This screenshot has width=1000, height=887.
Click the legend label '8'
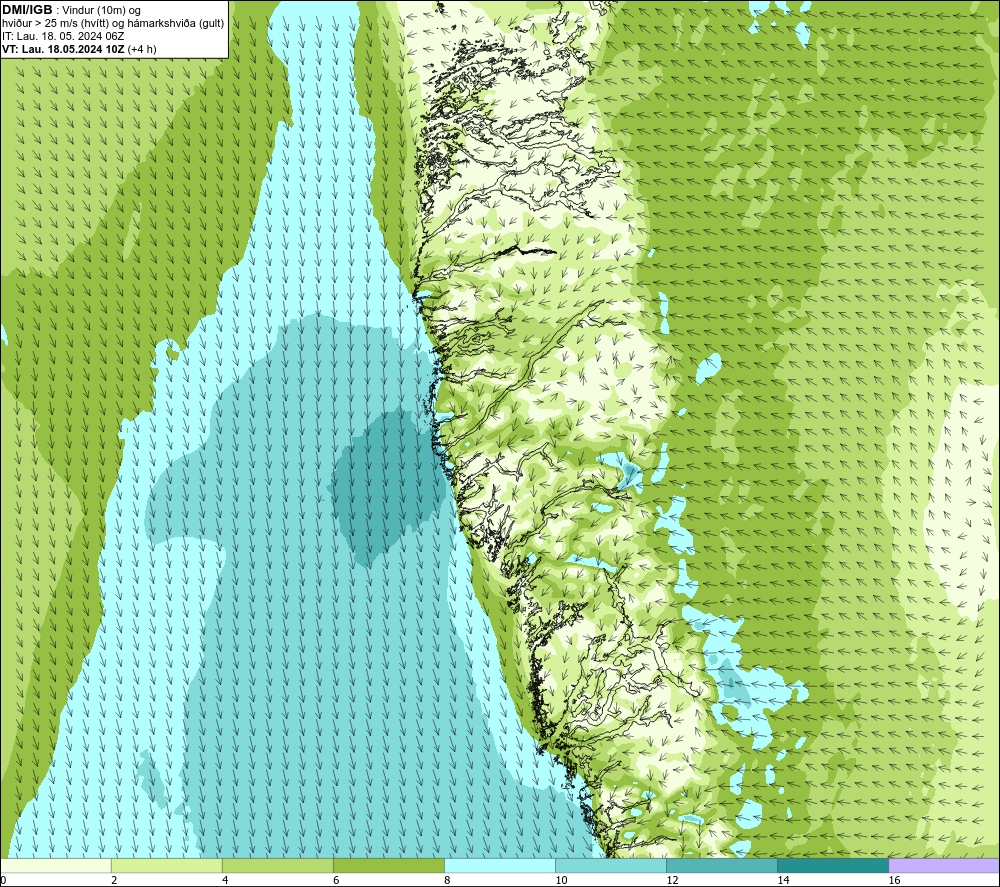(446, 880)
